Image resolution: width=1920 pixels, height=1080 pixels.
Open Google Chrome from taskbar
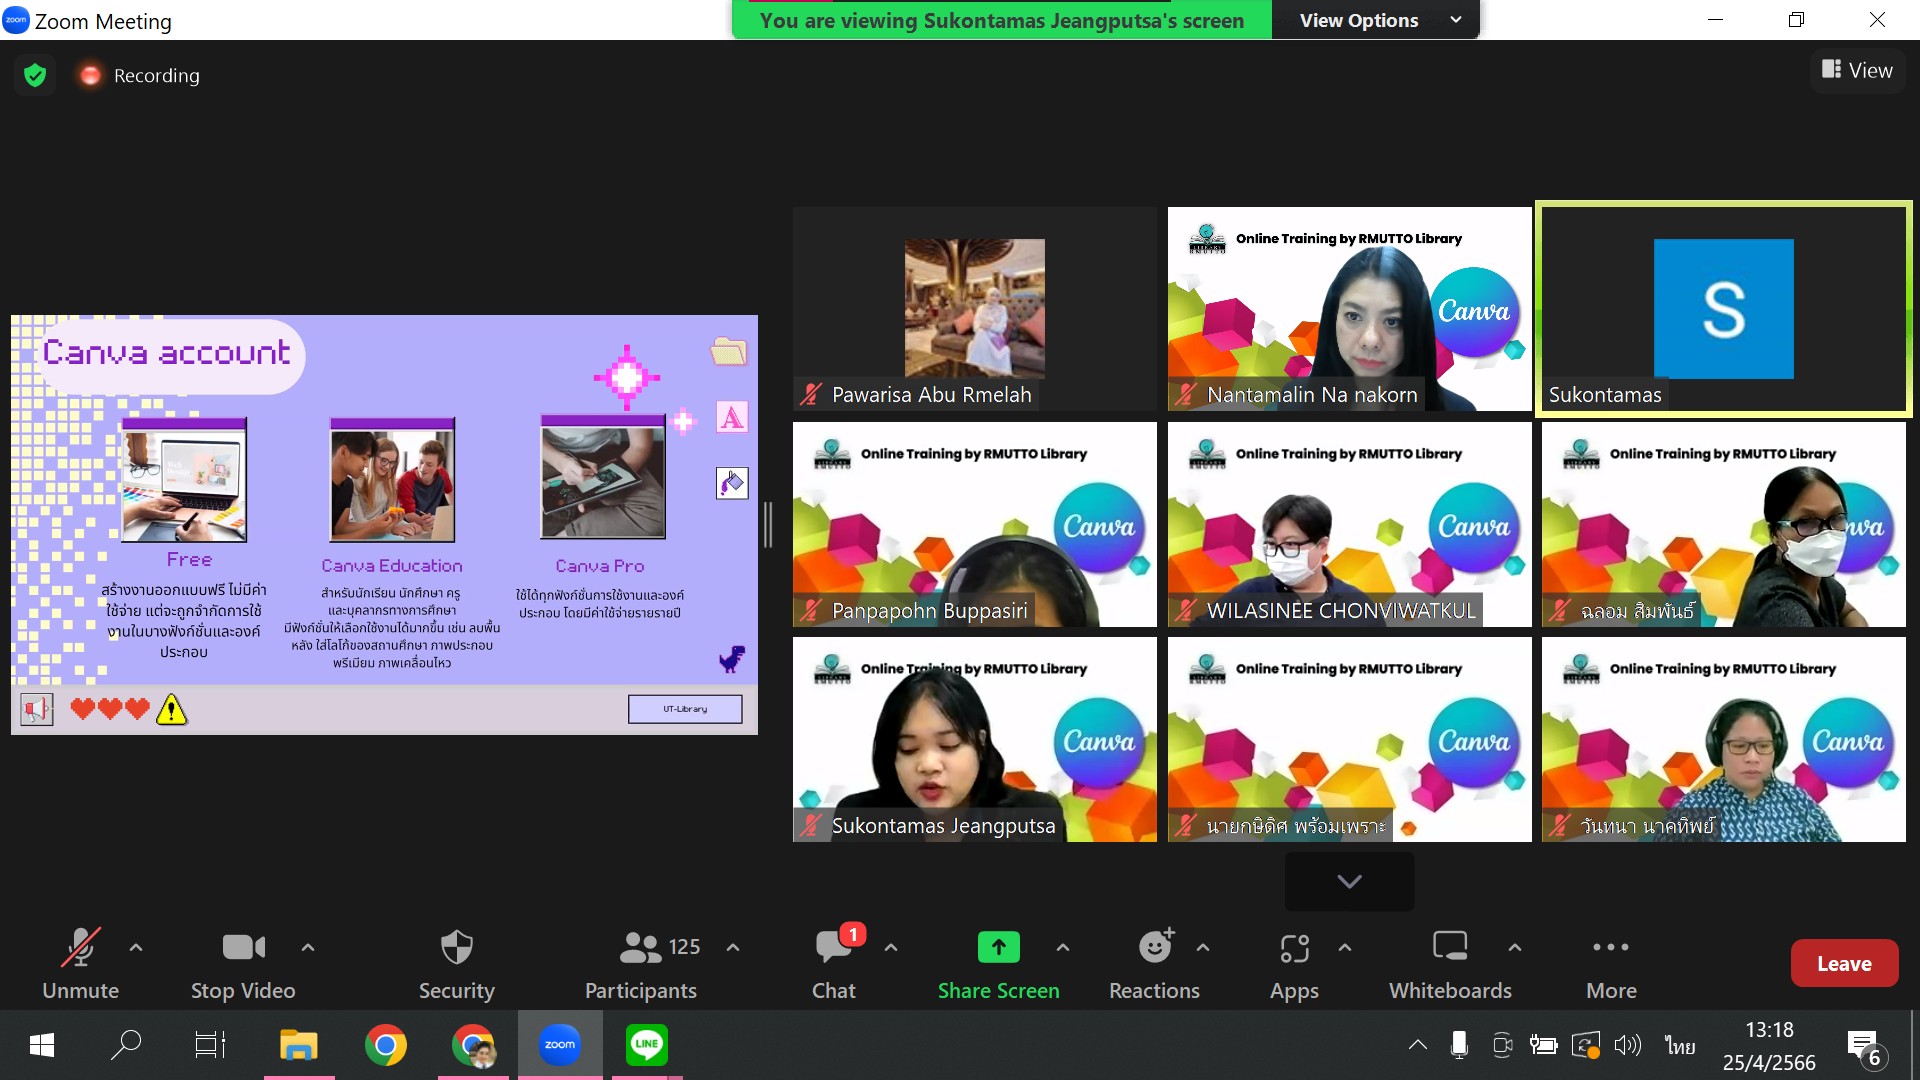click(x=386, y=1046)
